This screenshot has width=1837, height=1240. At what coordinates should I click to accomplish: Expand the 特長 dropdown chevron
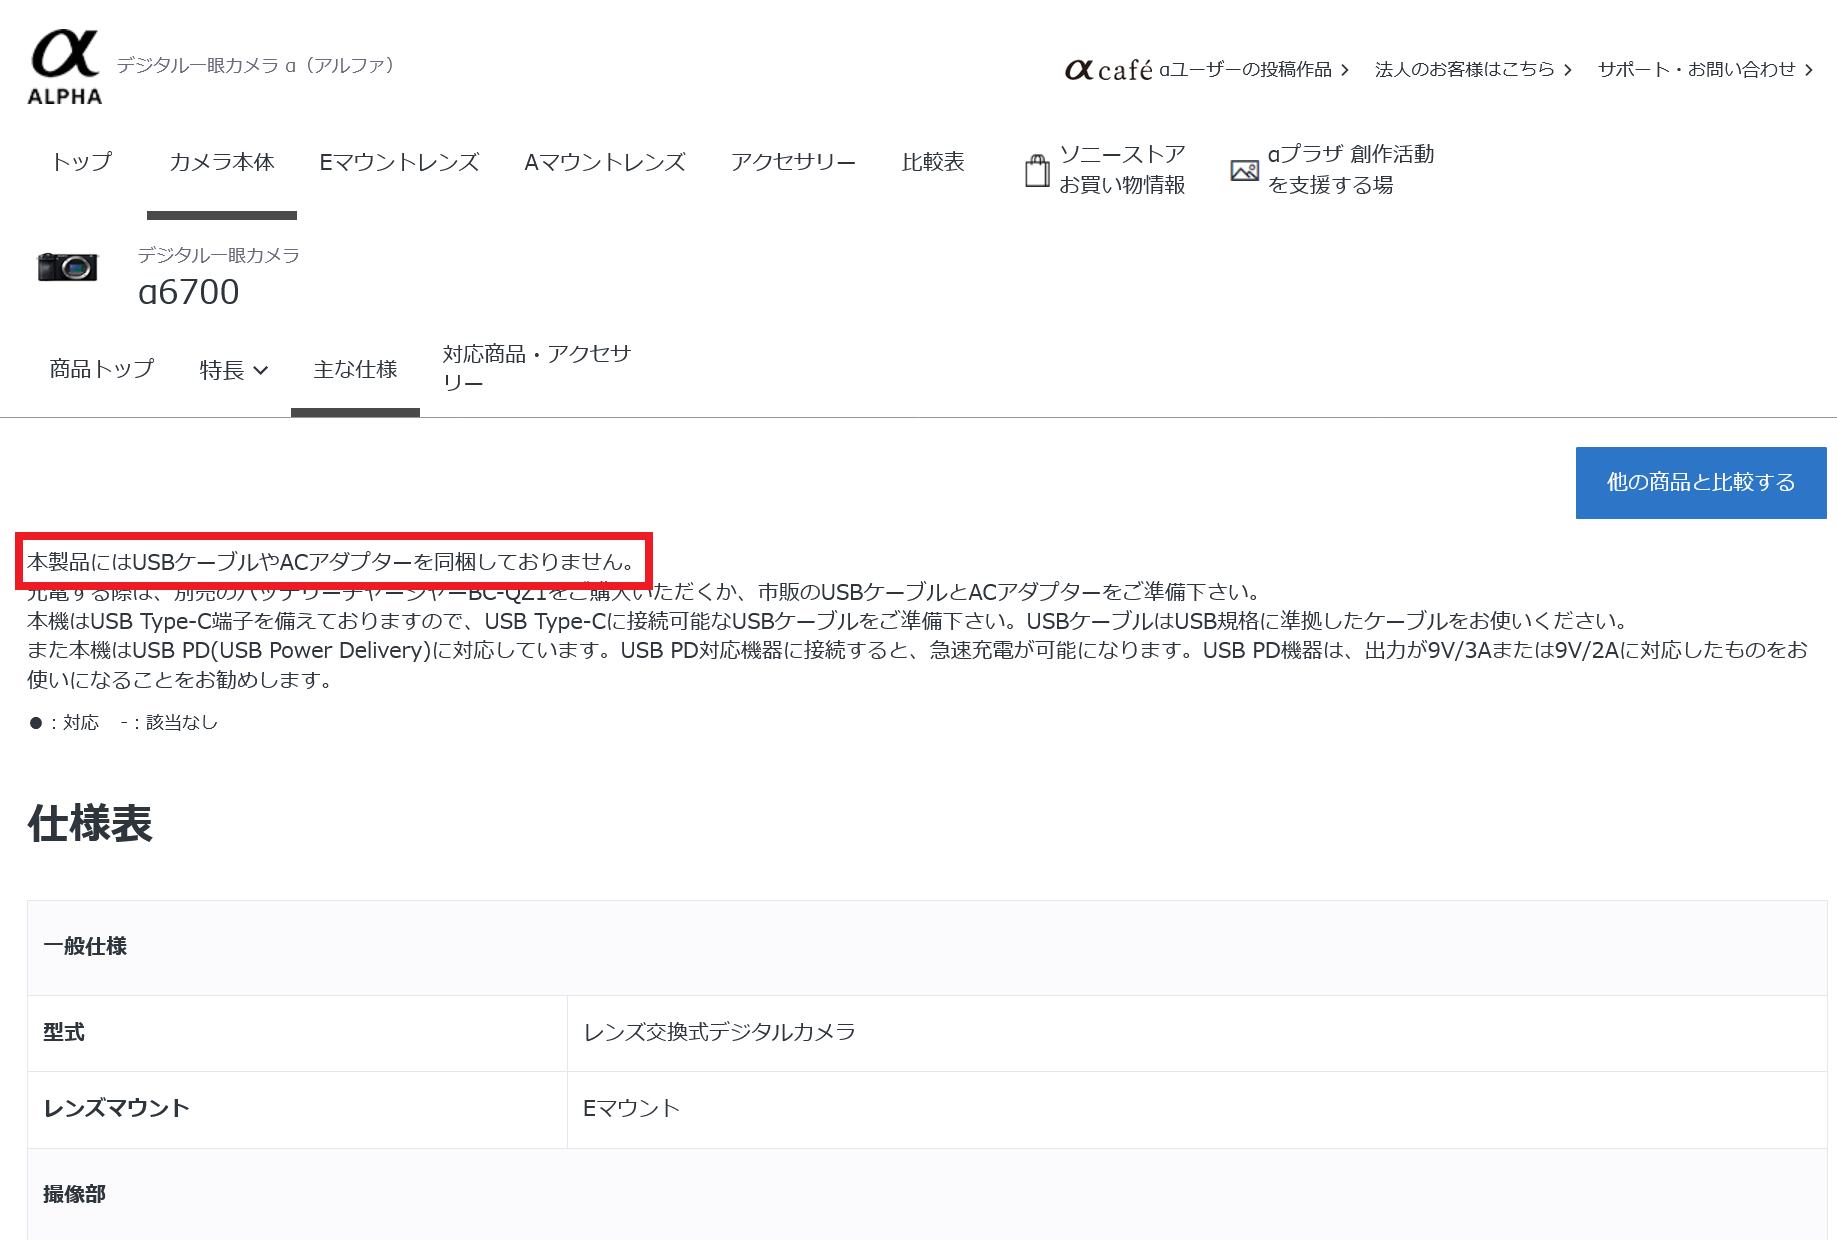click(261, 370)
